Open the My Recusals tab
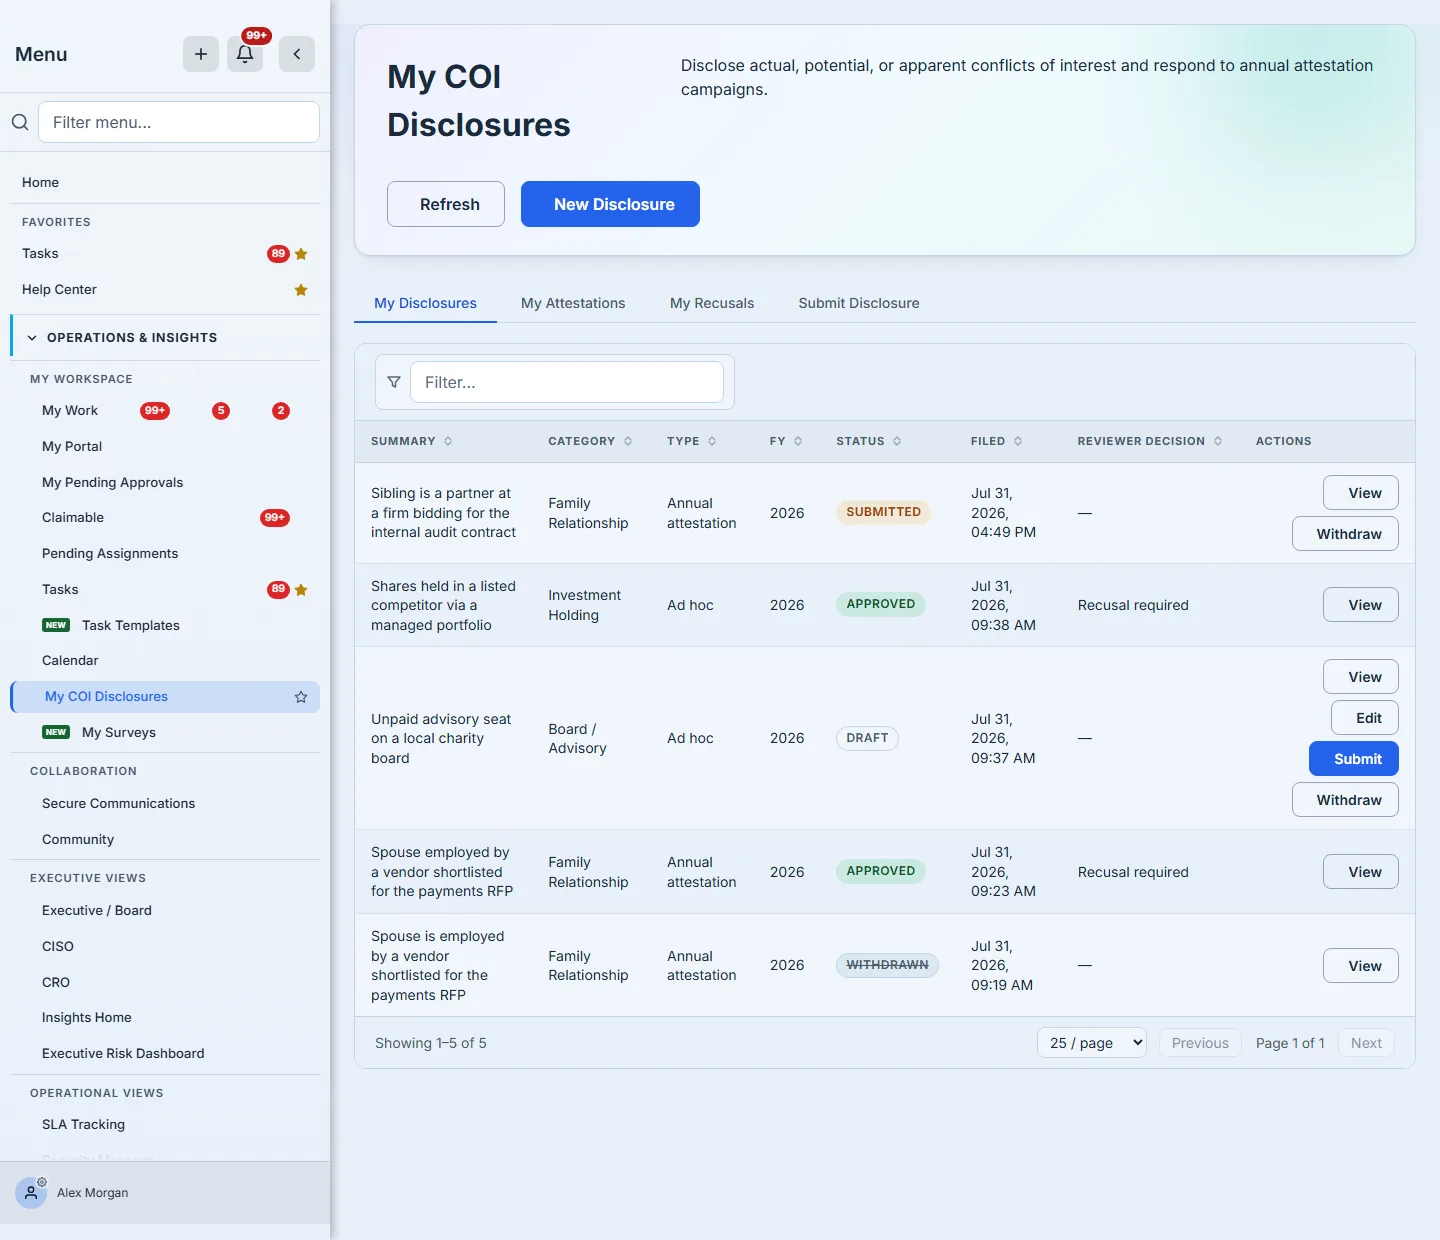The width and height of the screenshot is (1440, 1240). [712, 303]
